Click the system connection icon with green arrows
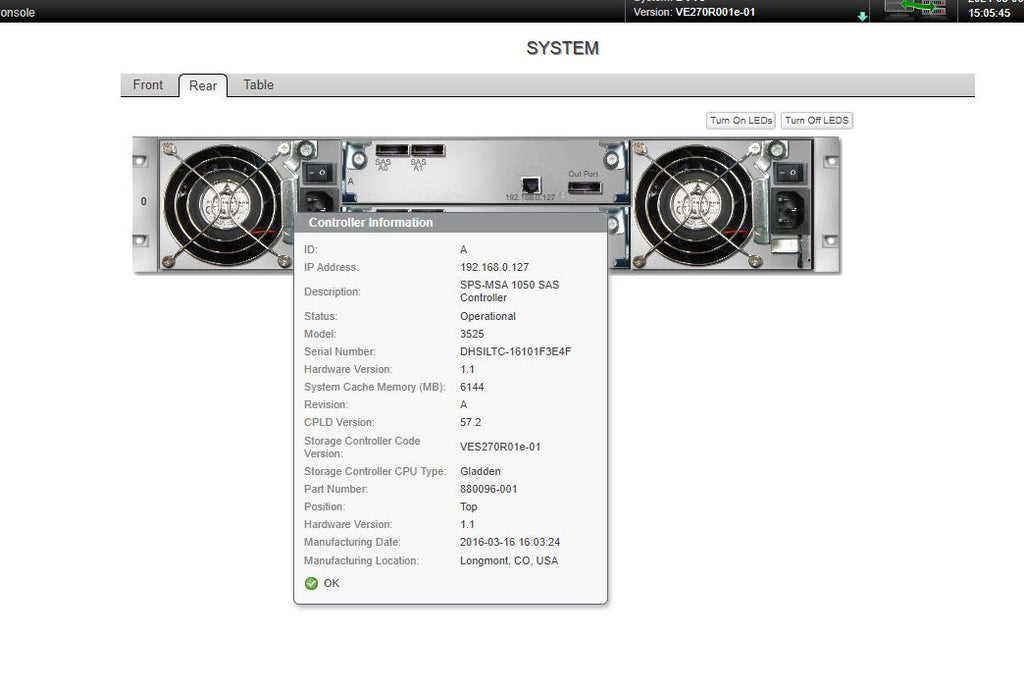 tap(914, 8)
